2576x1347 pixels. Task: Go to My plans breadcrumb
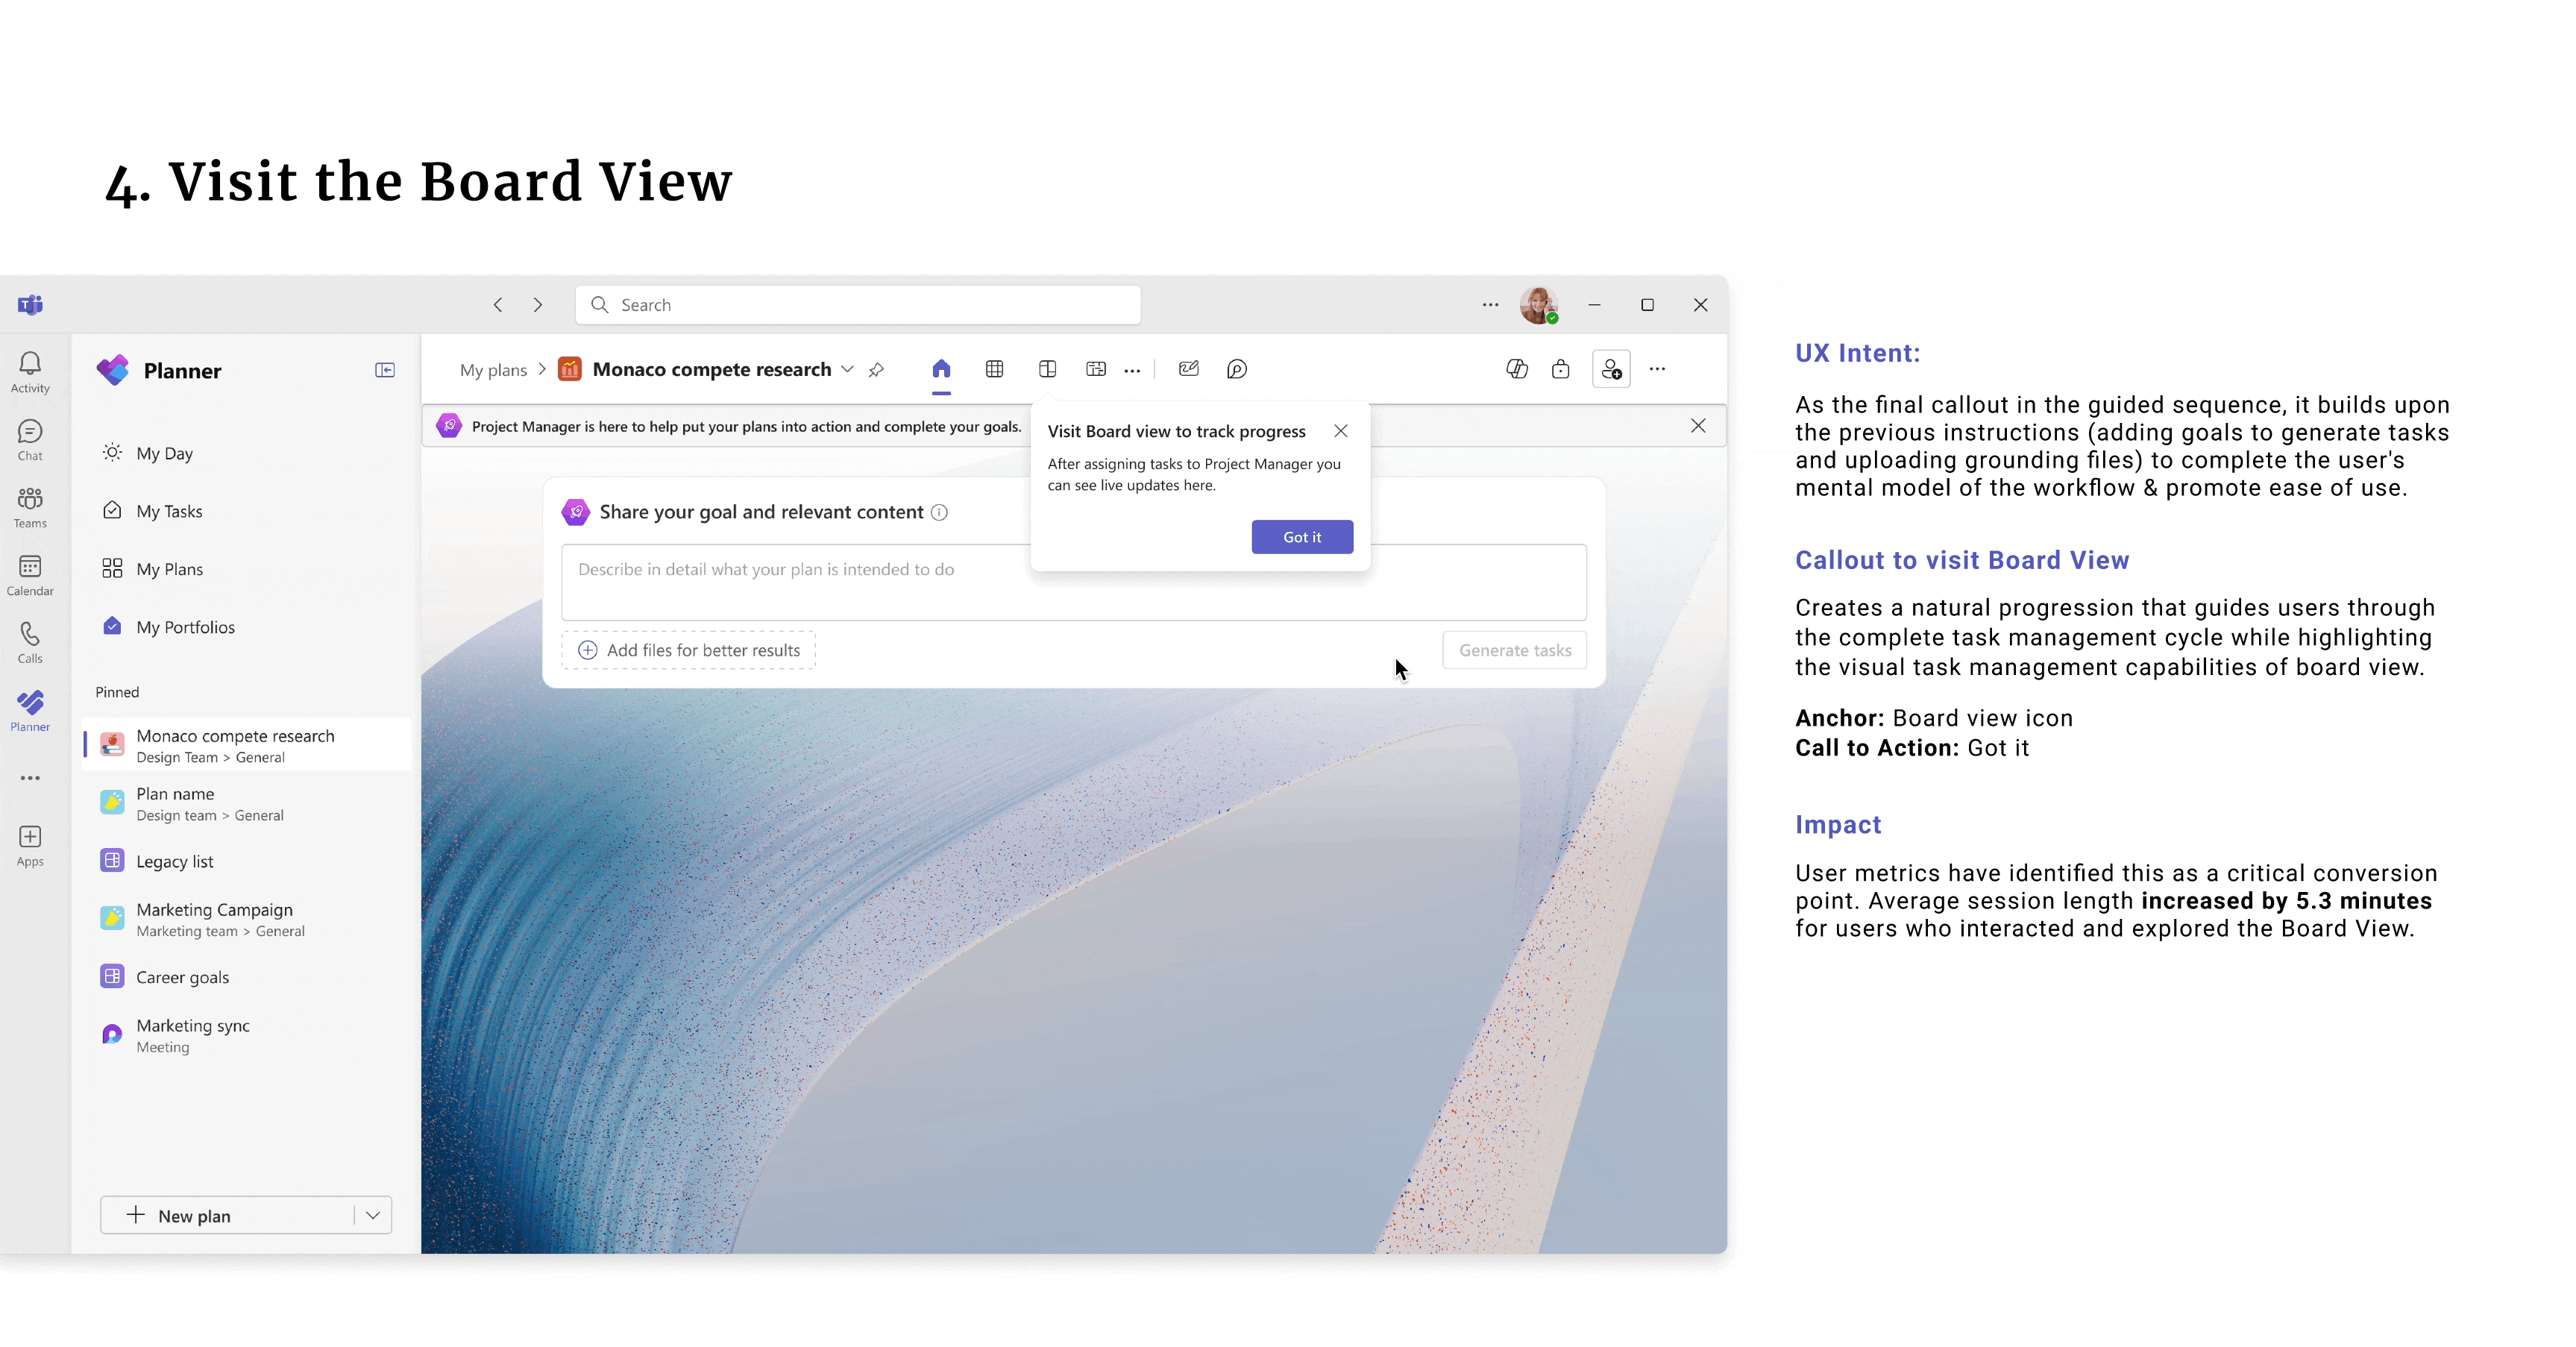pos(493,370)
